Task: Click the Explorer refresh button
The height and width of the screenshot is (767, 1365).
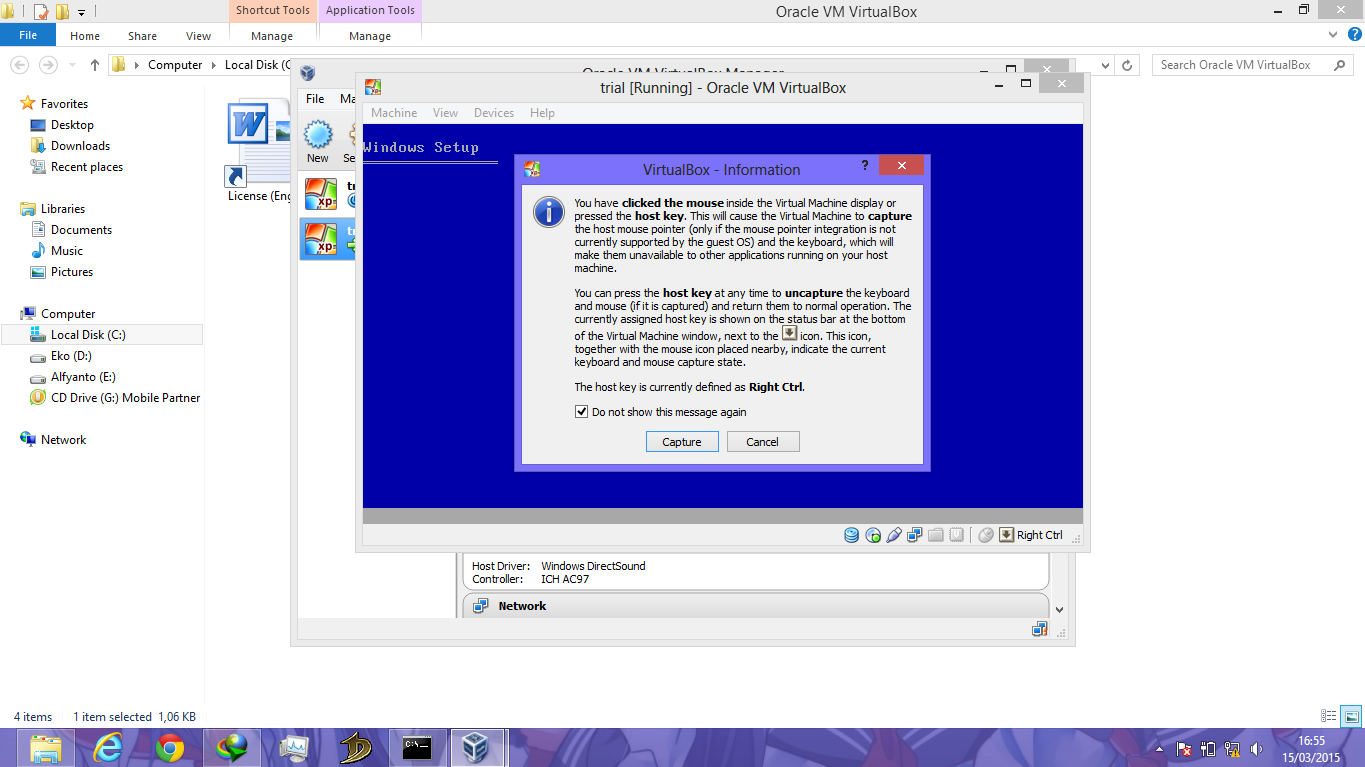Action: (x=1127, y=65)
